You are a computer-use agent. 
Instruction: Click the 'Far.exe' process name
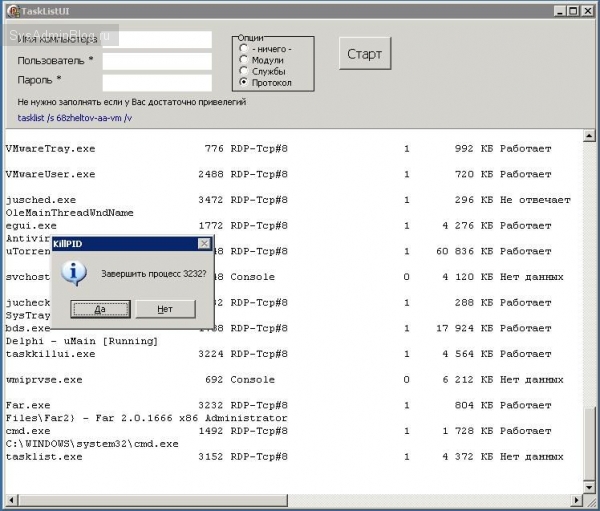28,405
